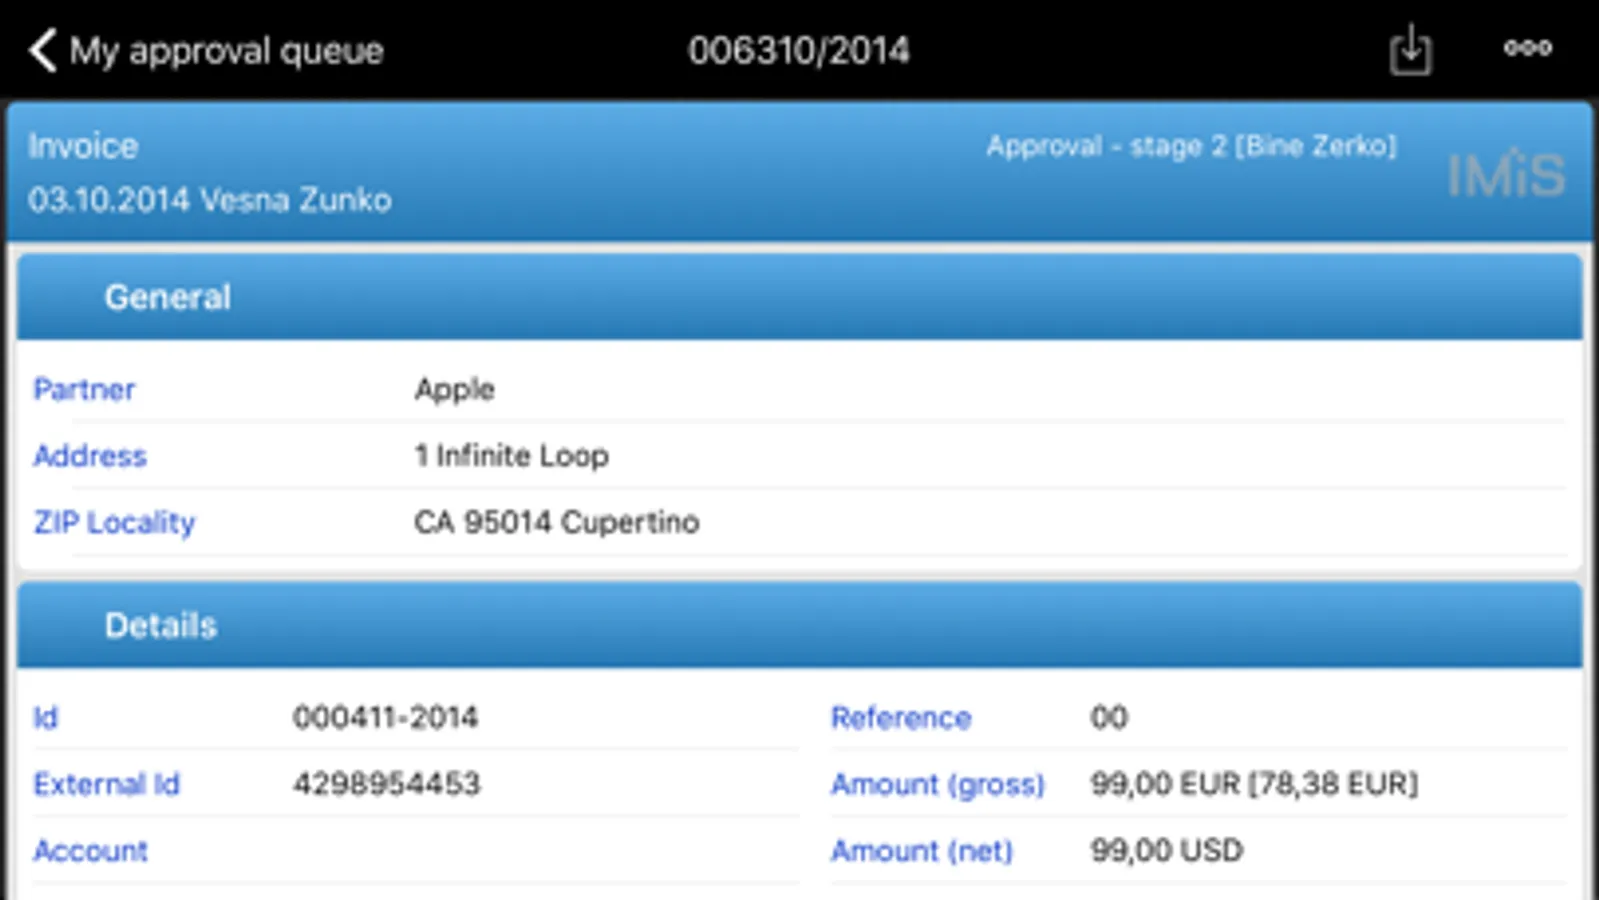Viewport: 1599px width, 900px height.
Task: Tap the back chevron arrow icon
Action: point(42,50)
